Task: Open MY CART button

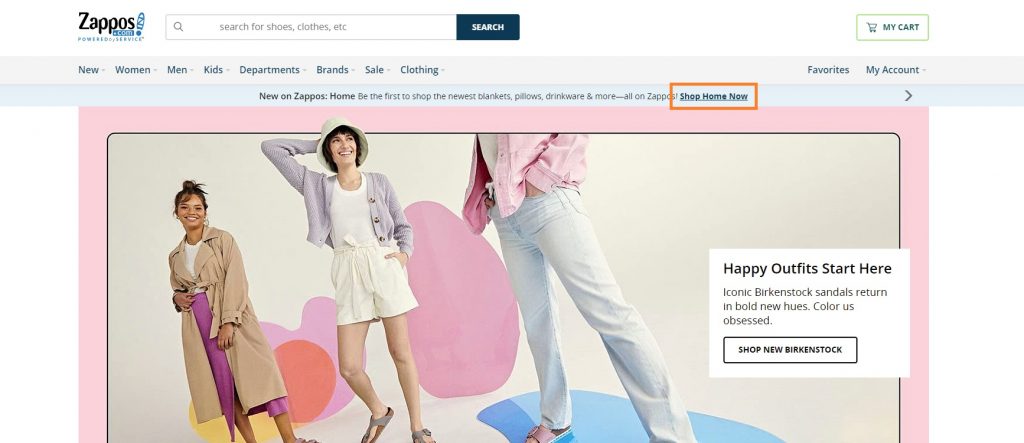Action: point(892,27)
